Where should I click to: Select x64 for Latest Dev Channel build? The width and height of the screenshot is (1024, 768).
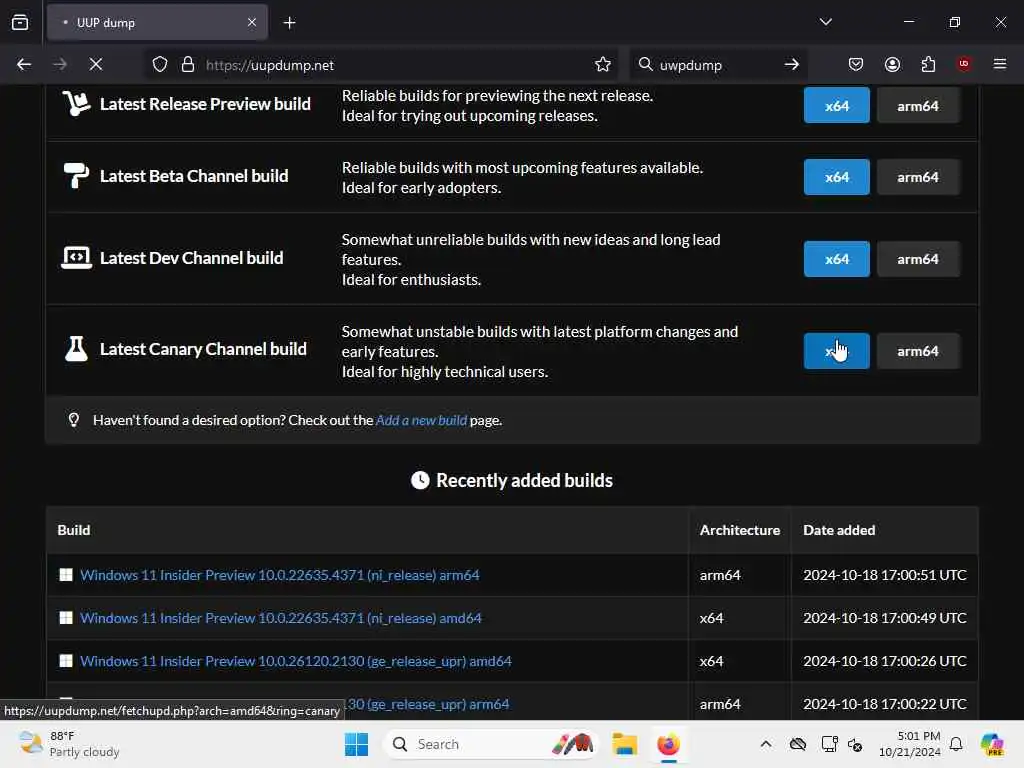click(837, 259)
